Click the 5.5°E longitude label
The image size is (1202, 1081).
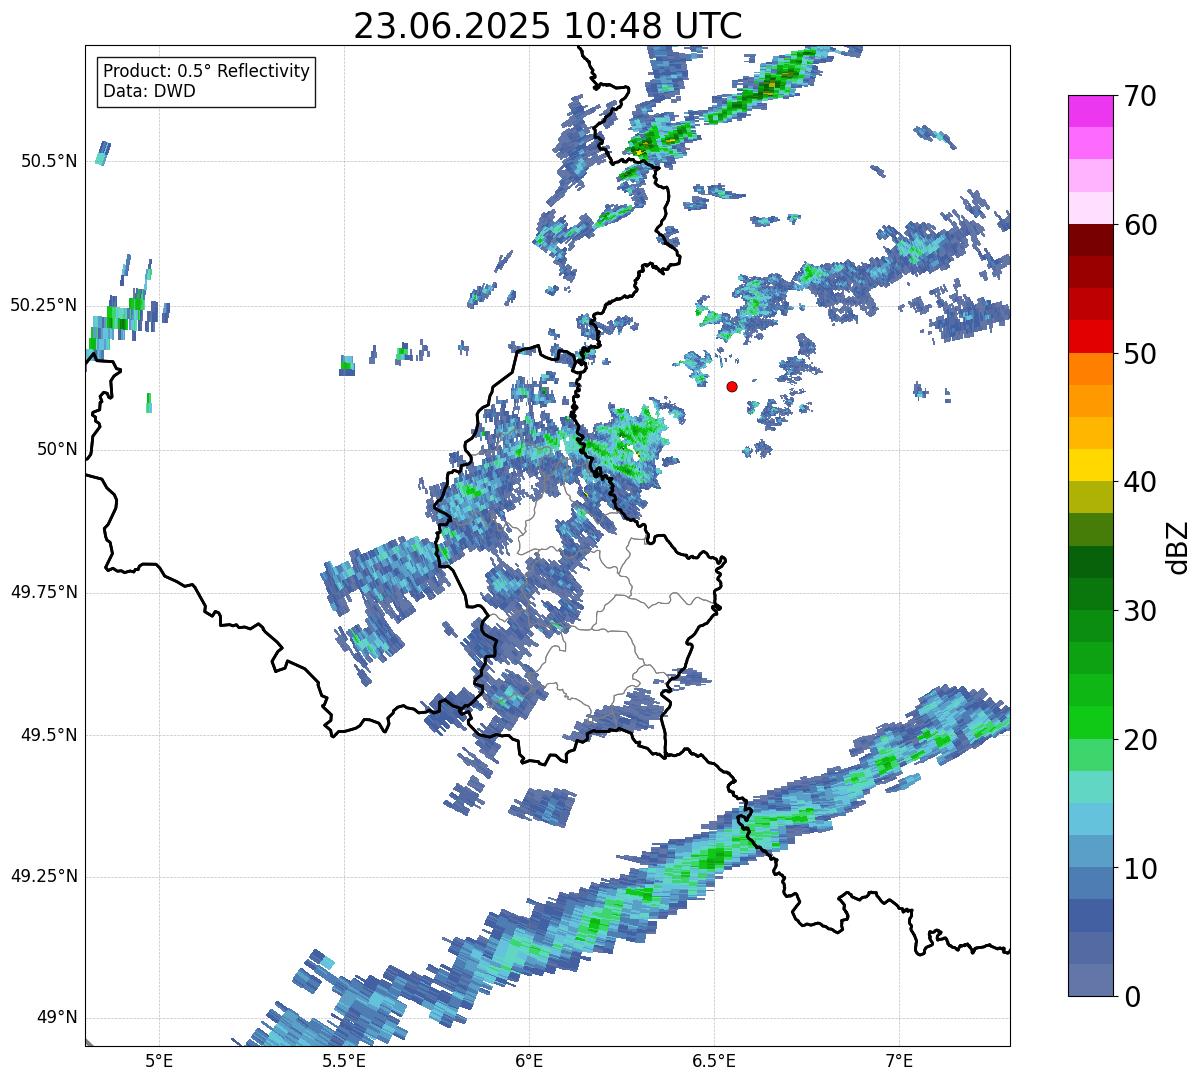[344, 1060]
